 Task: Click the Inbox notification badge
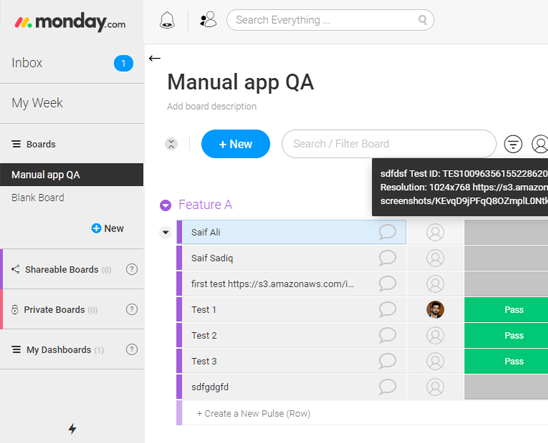[x=123, y=63]
